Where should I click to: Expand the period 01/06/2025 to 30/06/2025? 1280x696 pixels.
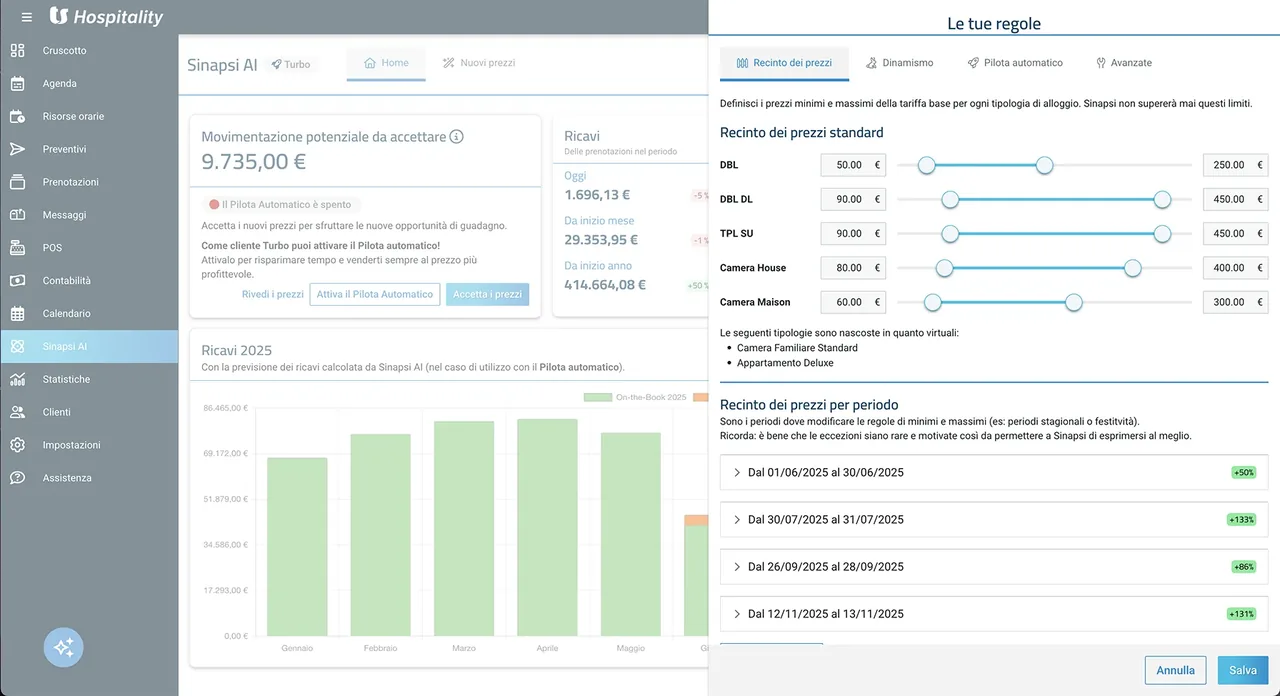[994, 472]
